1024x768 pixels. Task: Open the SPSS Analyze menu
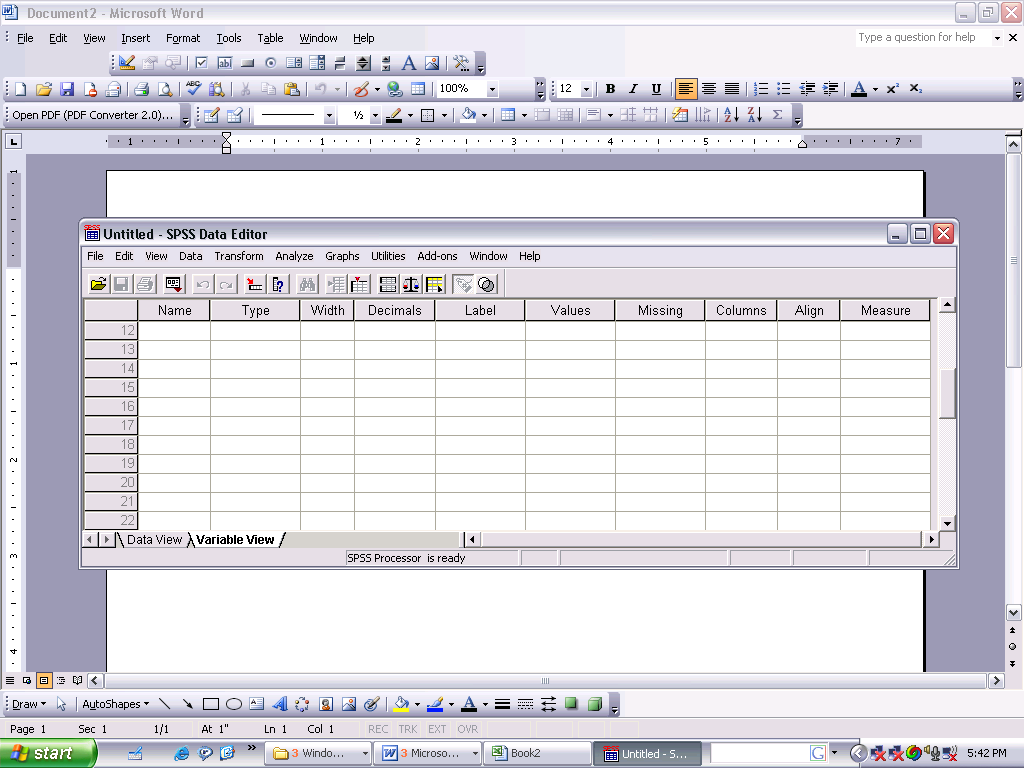294,256
